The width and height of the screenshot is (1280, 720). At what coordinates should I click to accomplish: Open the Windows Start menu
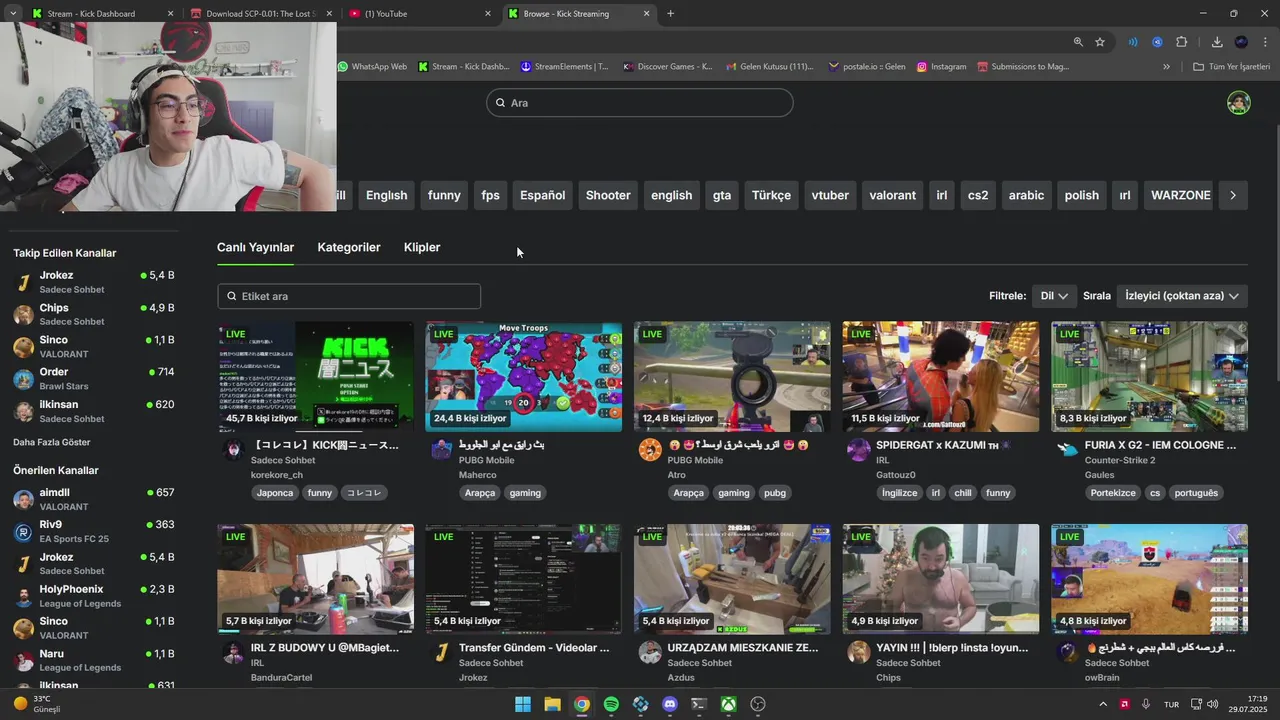coord(522,704)
